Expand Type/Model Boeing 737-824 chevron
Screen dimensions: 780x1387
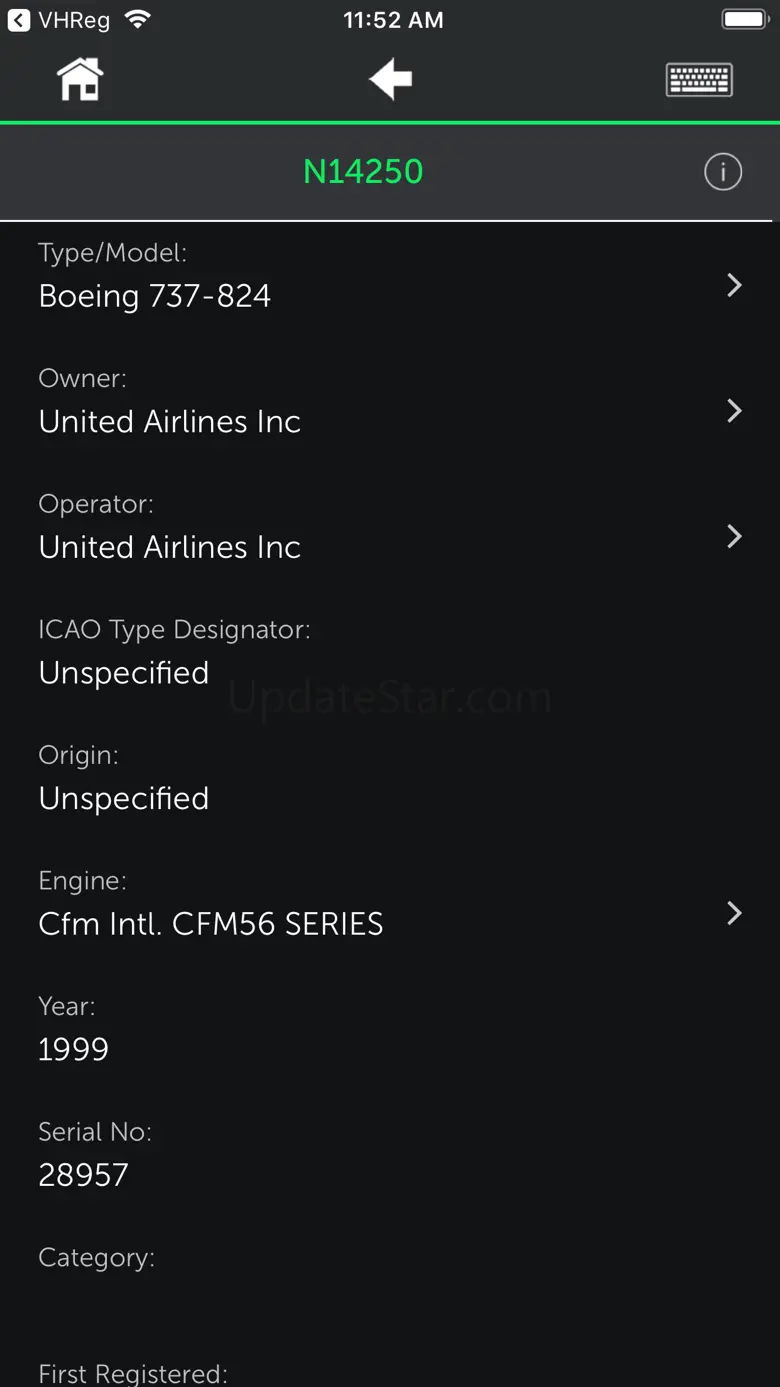click(734, 285)
